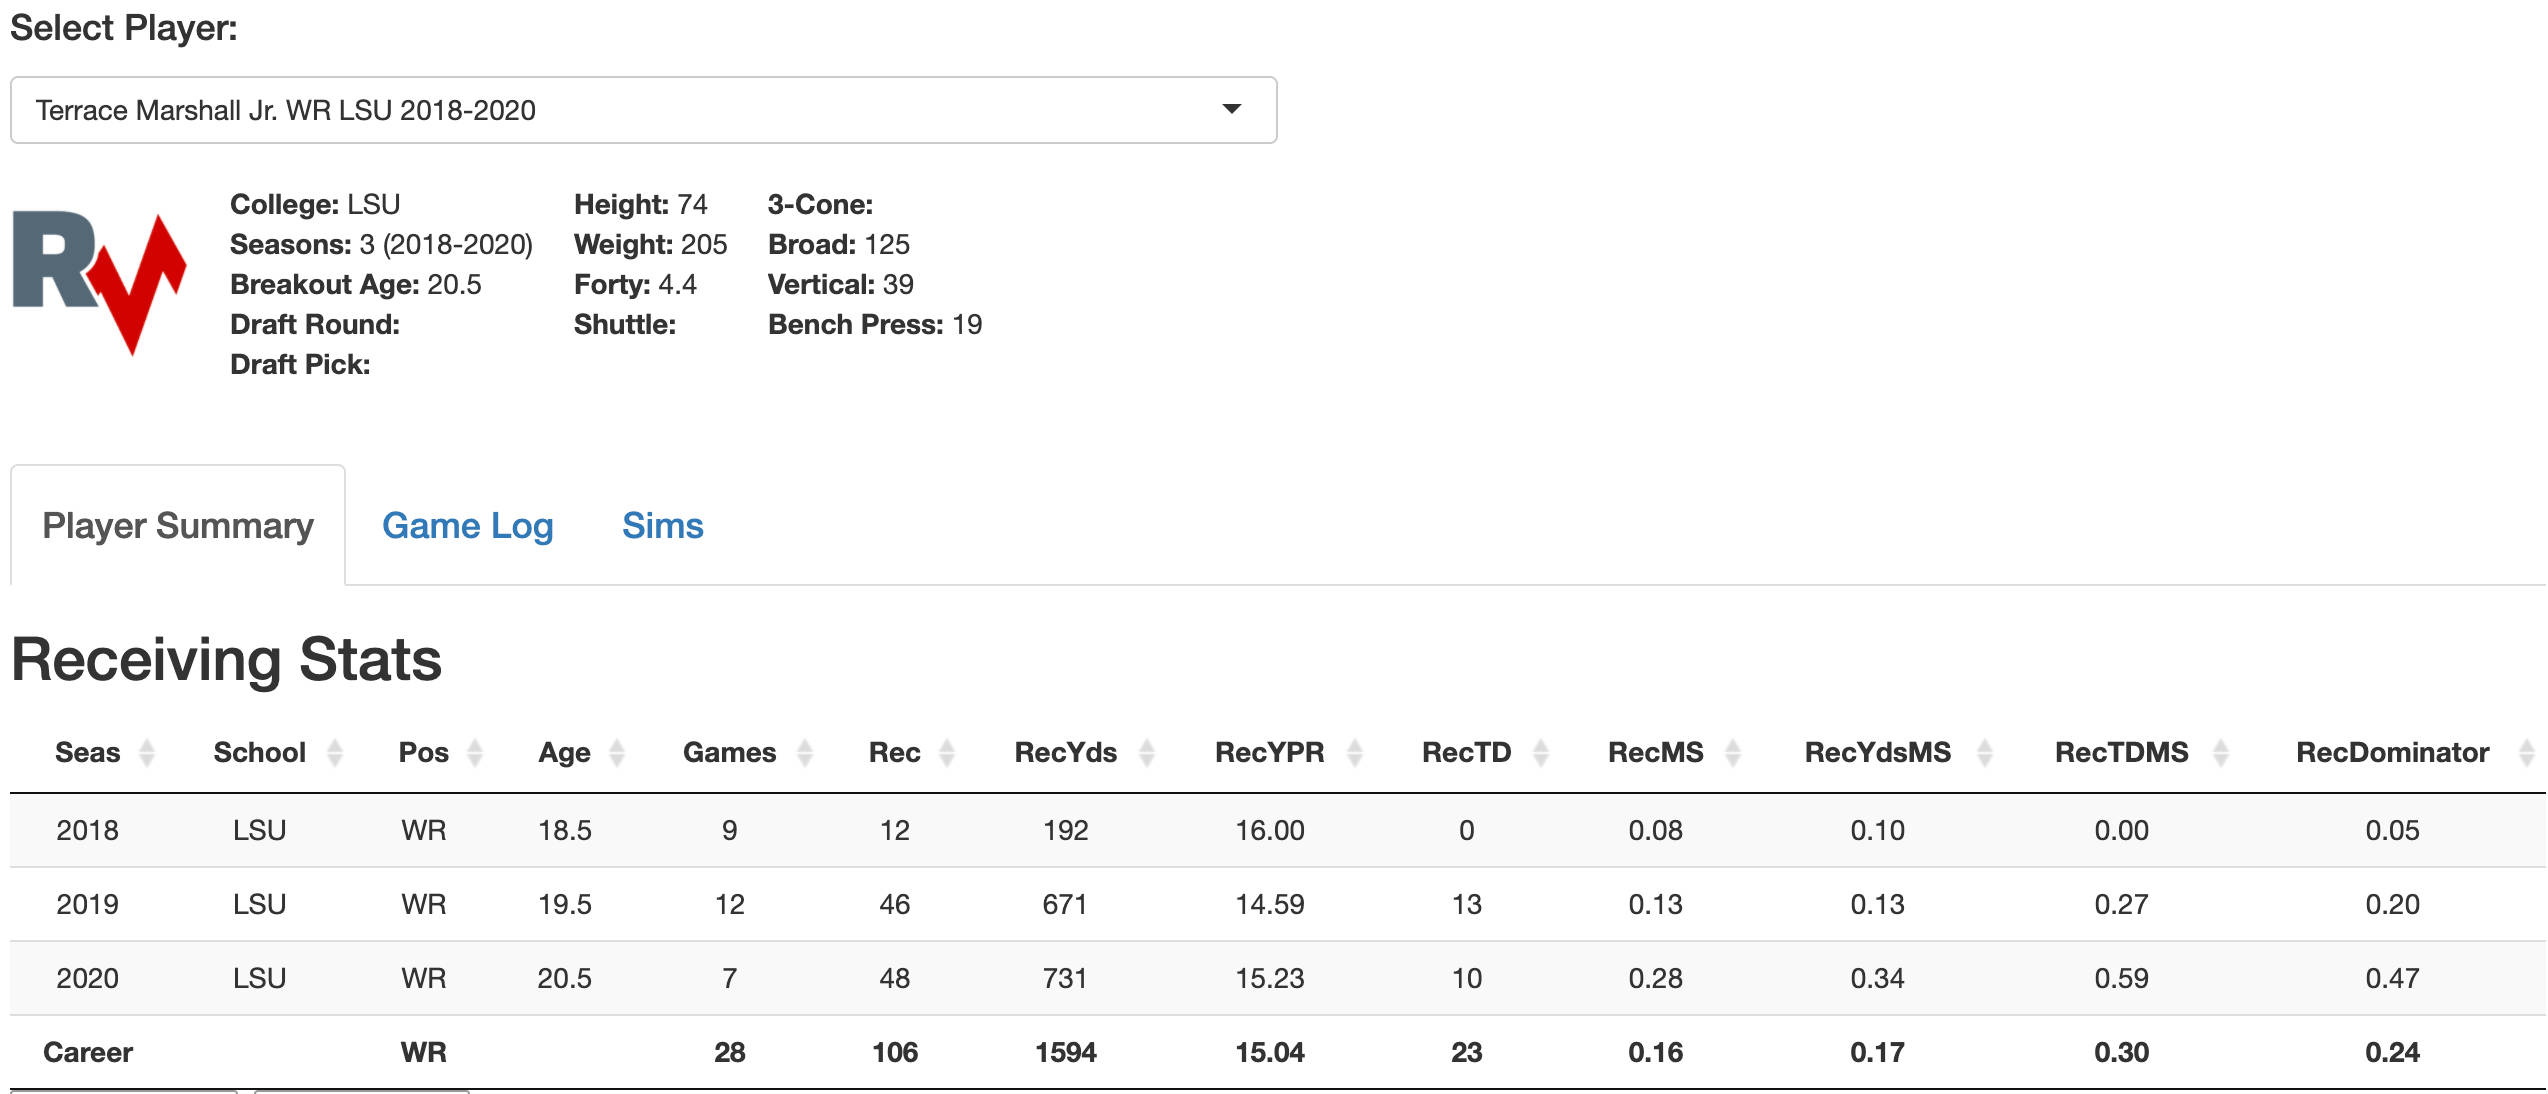Sort by the Age column arrows
The height and width of the screenshot is (1094, 2548).
point(617,753)
